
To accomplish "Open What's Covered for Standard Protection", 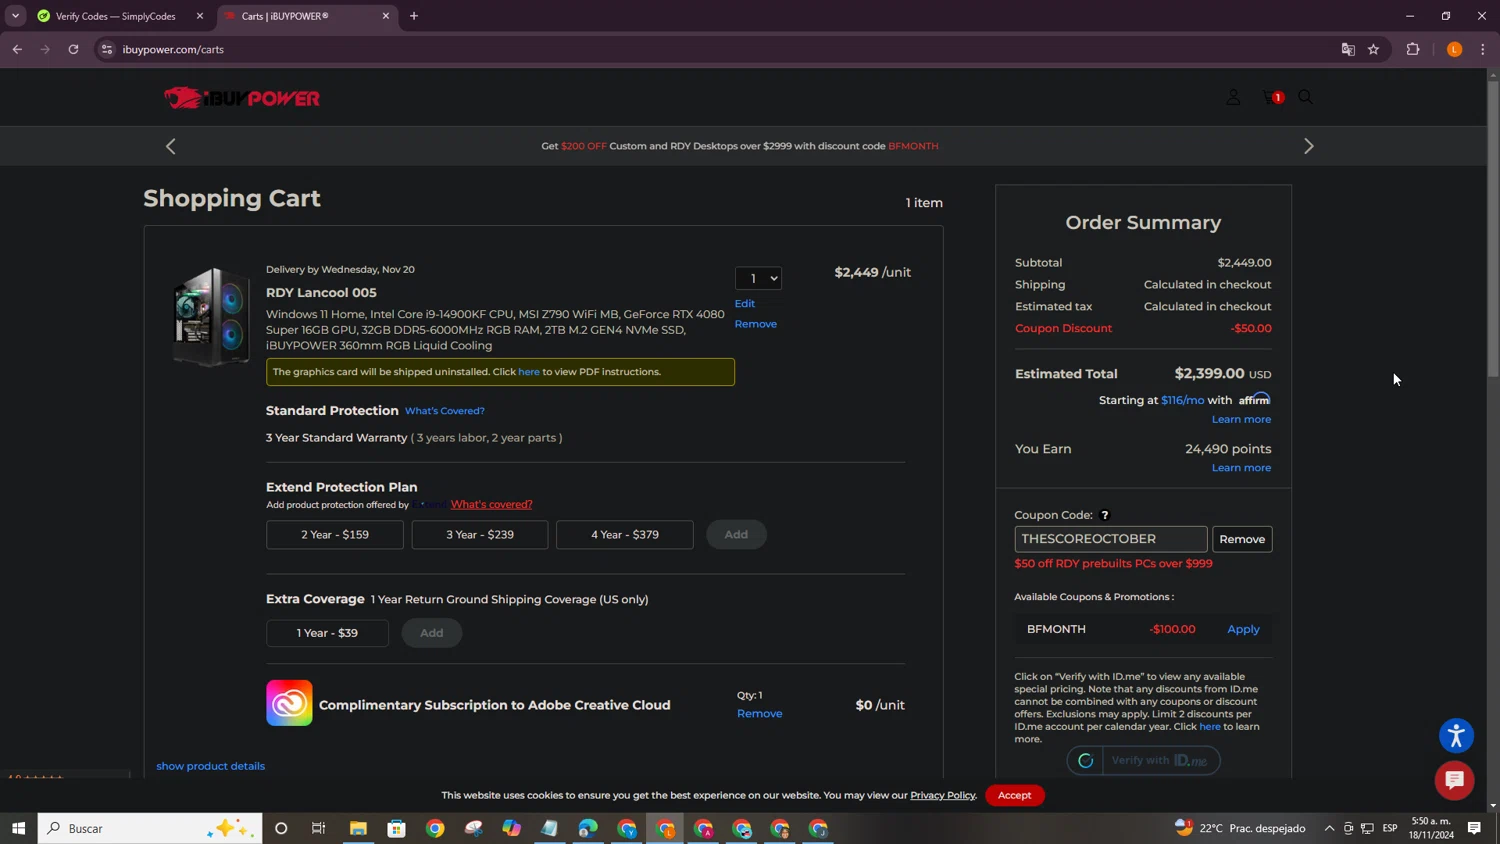I will [445, 411].
